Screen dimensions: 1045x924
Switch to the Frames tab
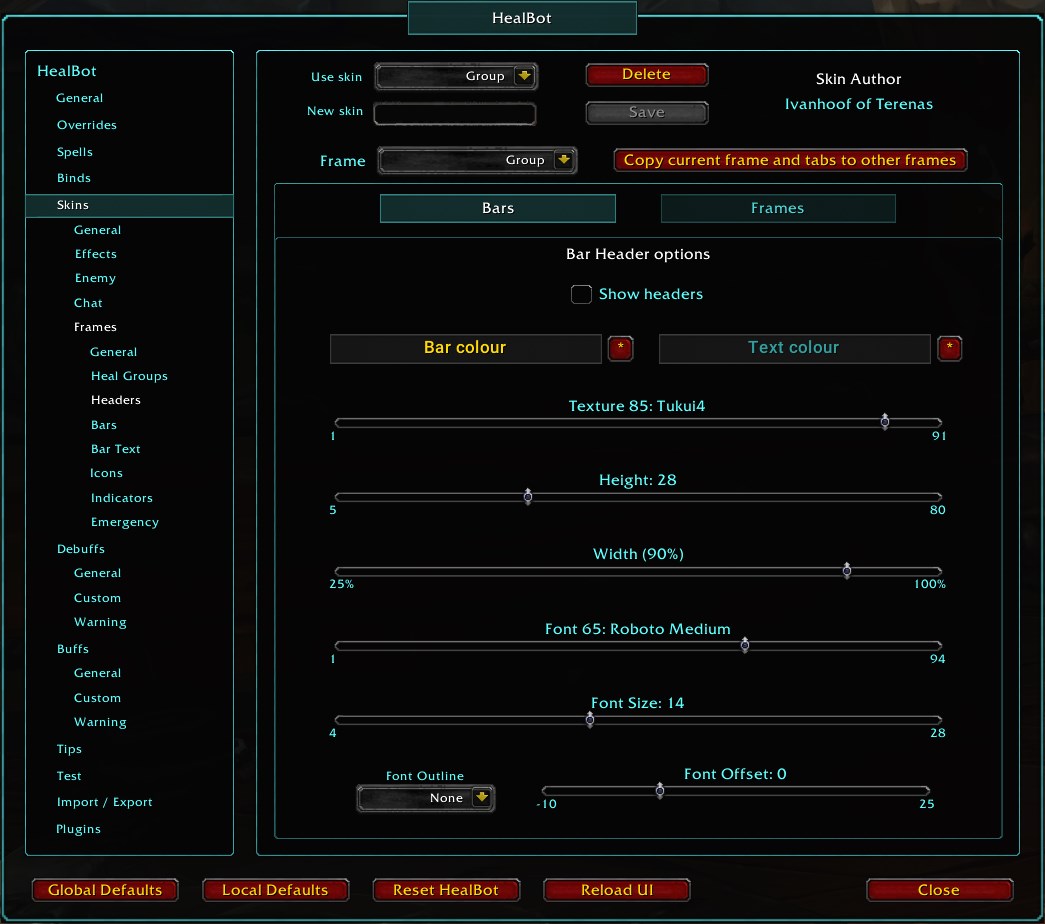click(777, 208)
